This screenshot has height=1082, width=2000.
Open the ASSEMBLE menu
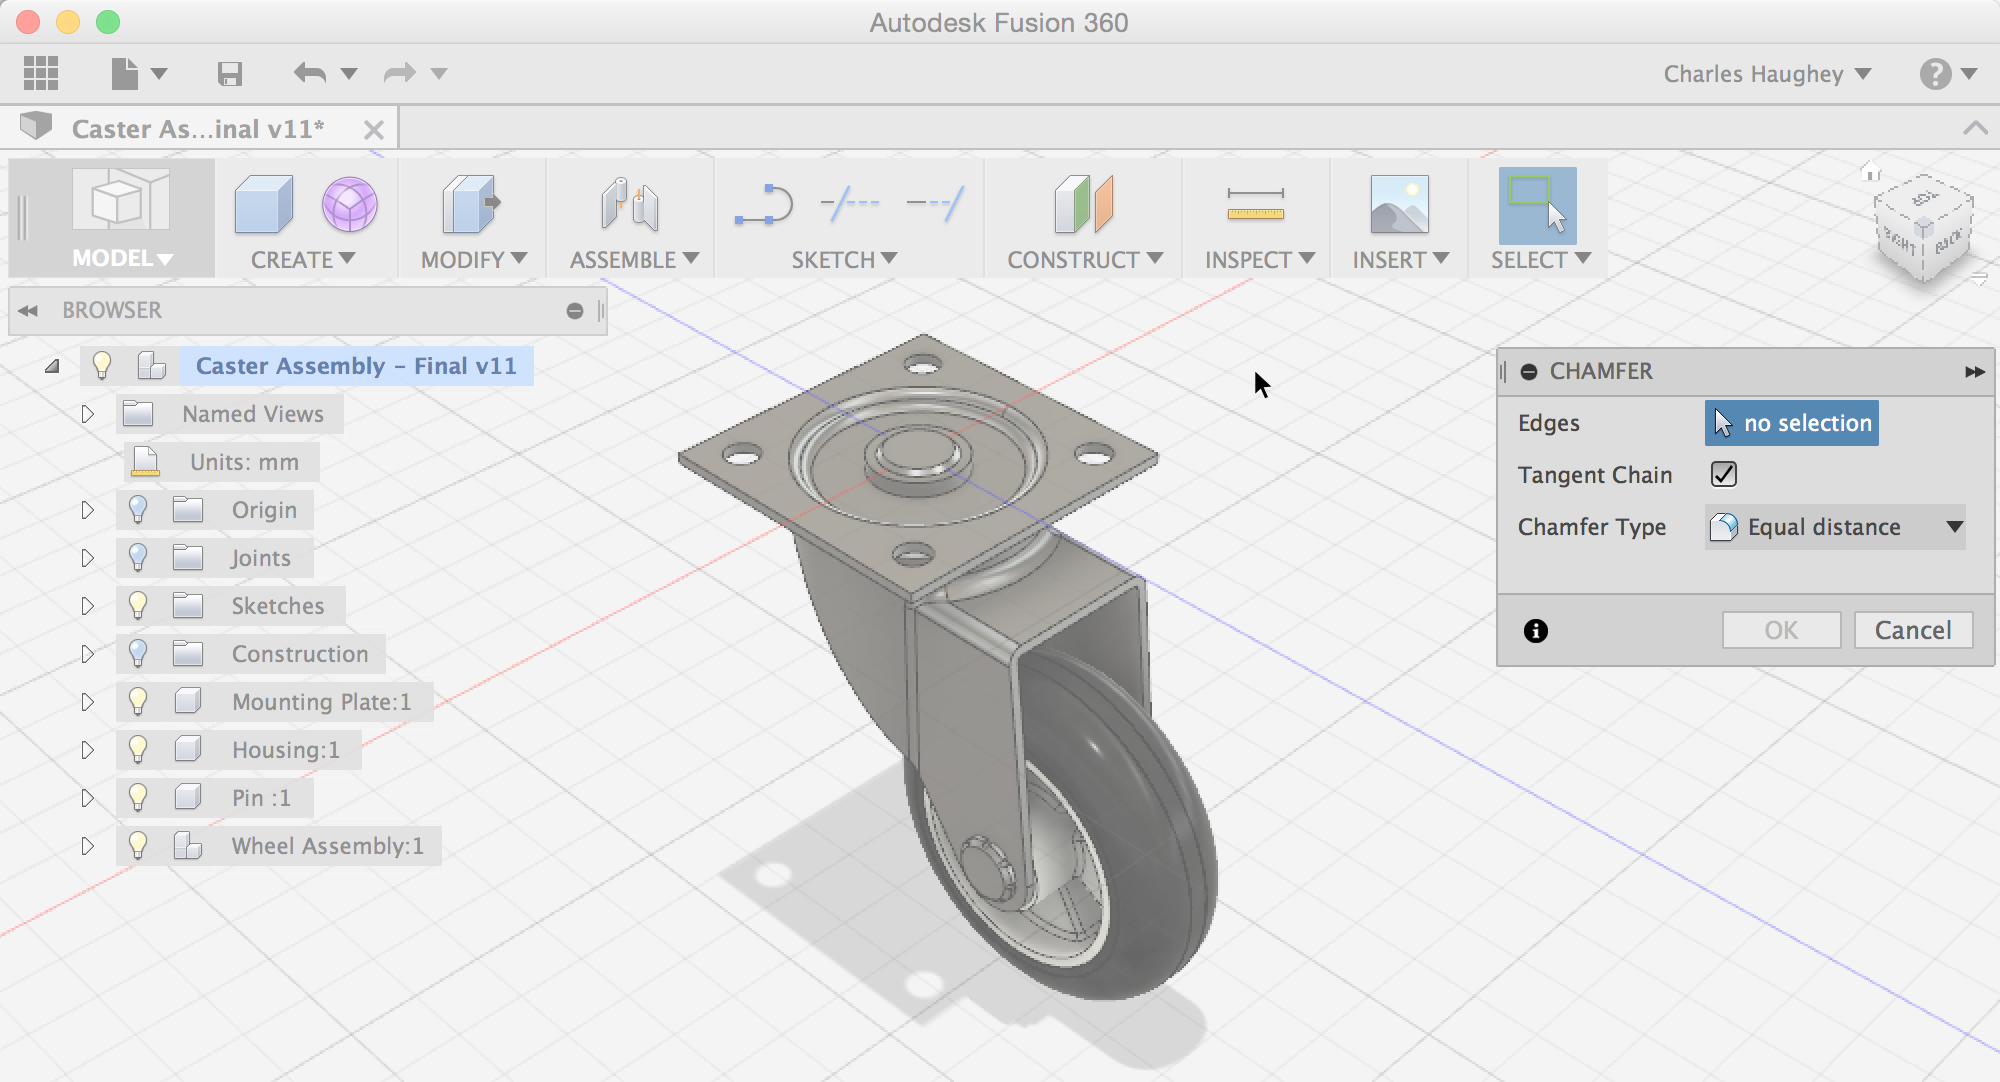pos(633,260)
